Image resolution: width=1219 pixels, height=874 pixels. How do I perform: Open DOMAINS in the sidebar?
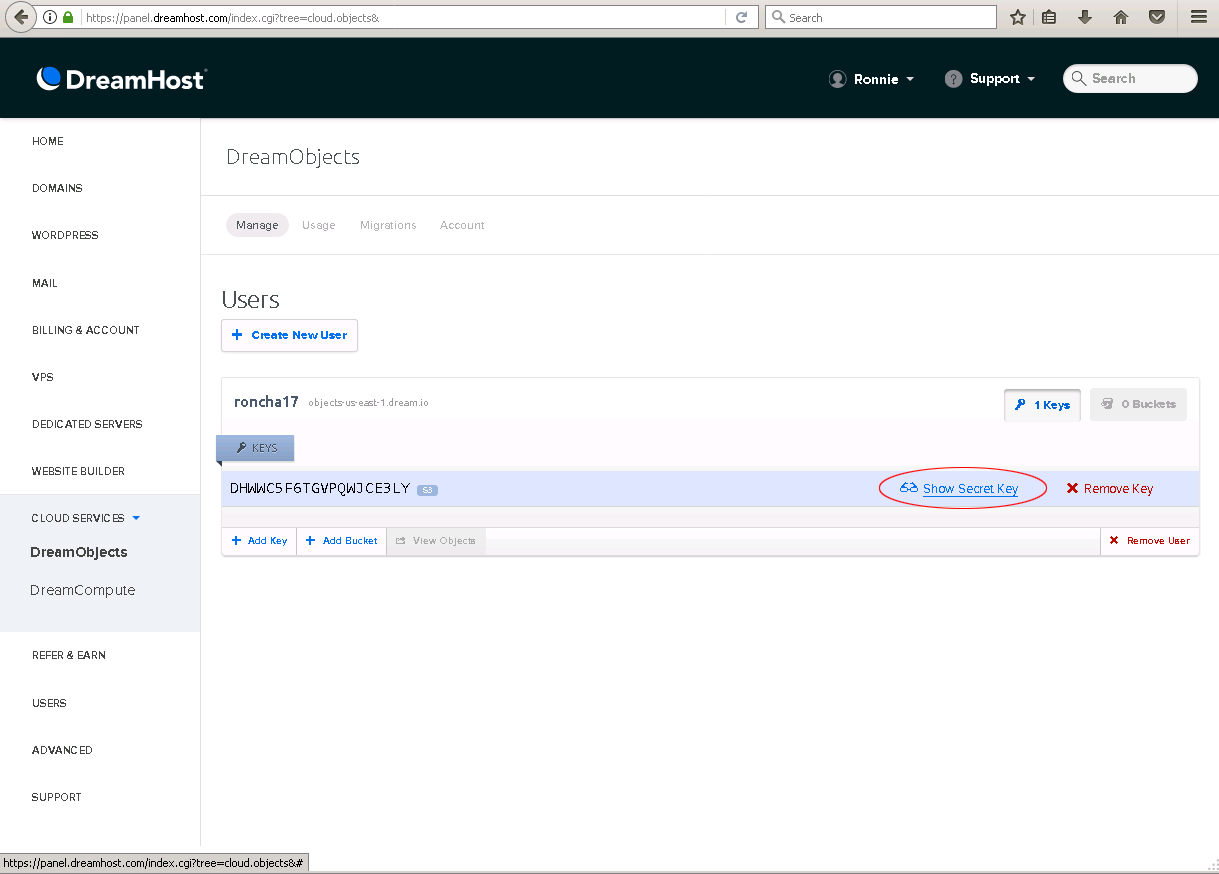click(57, 188)
